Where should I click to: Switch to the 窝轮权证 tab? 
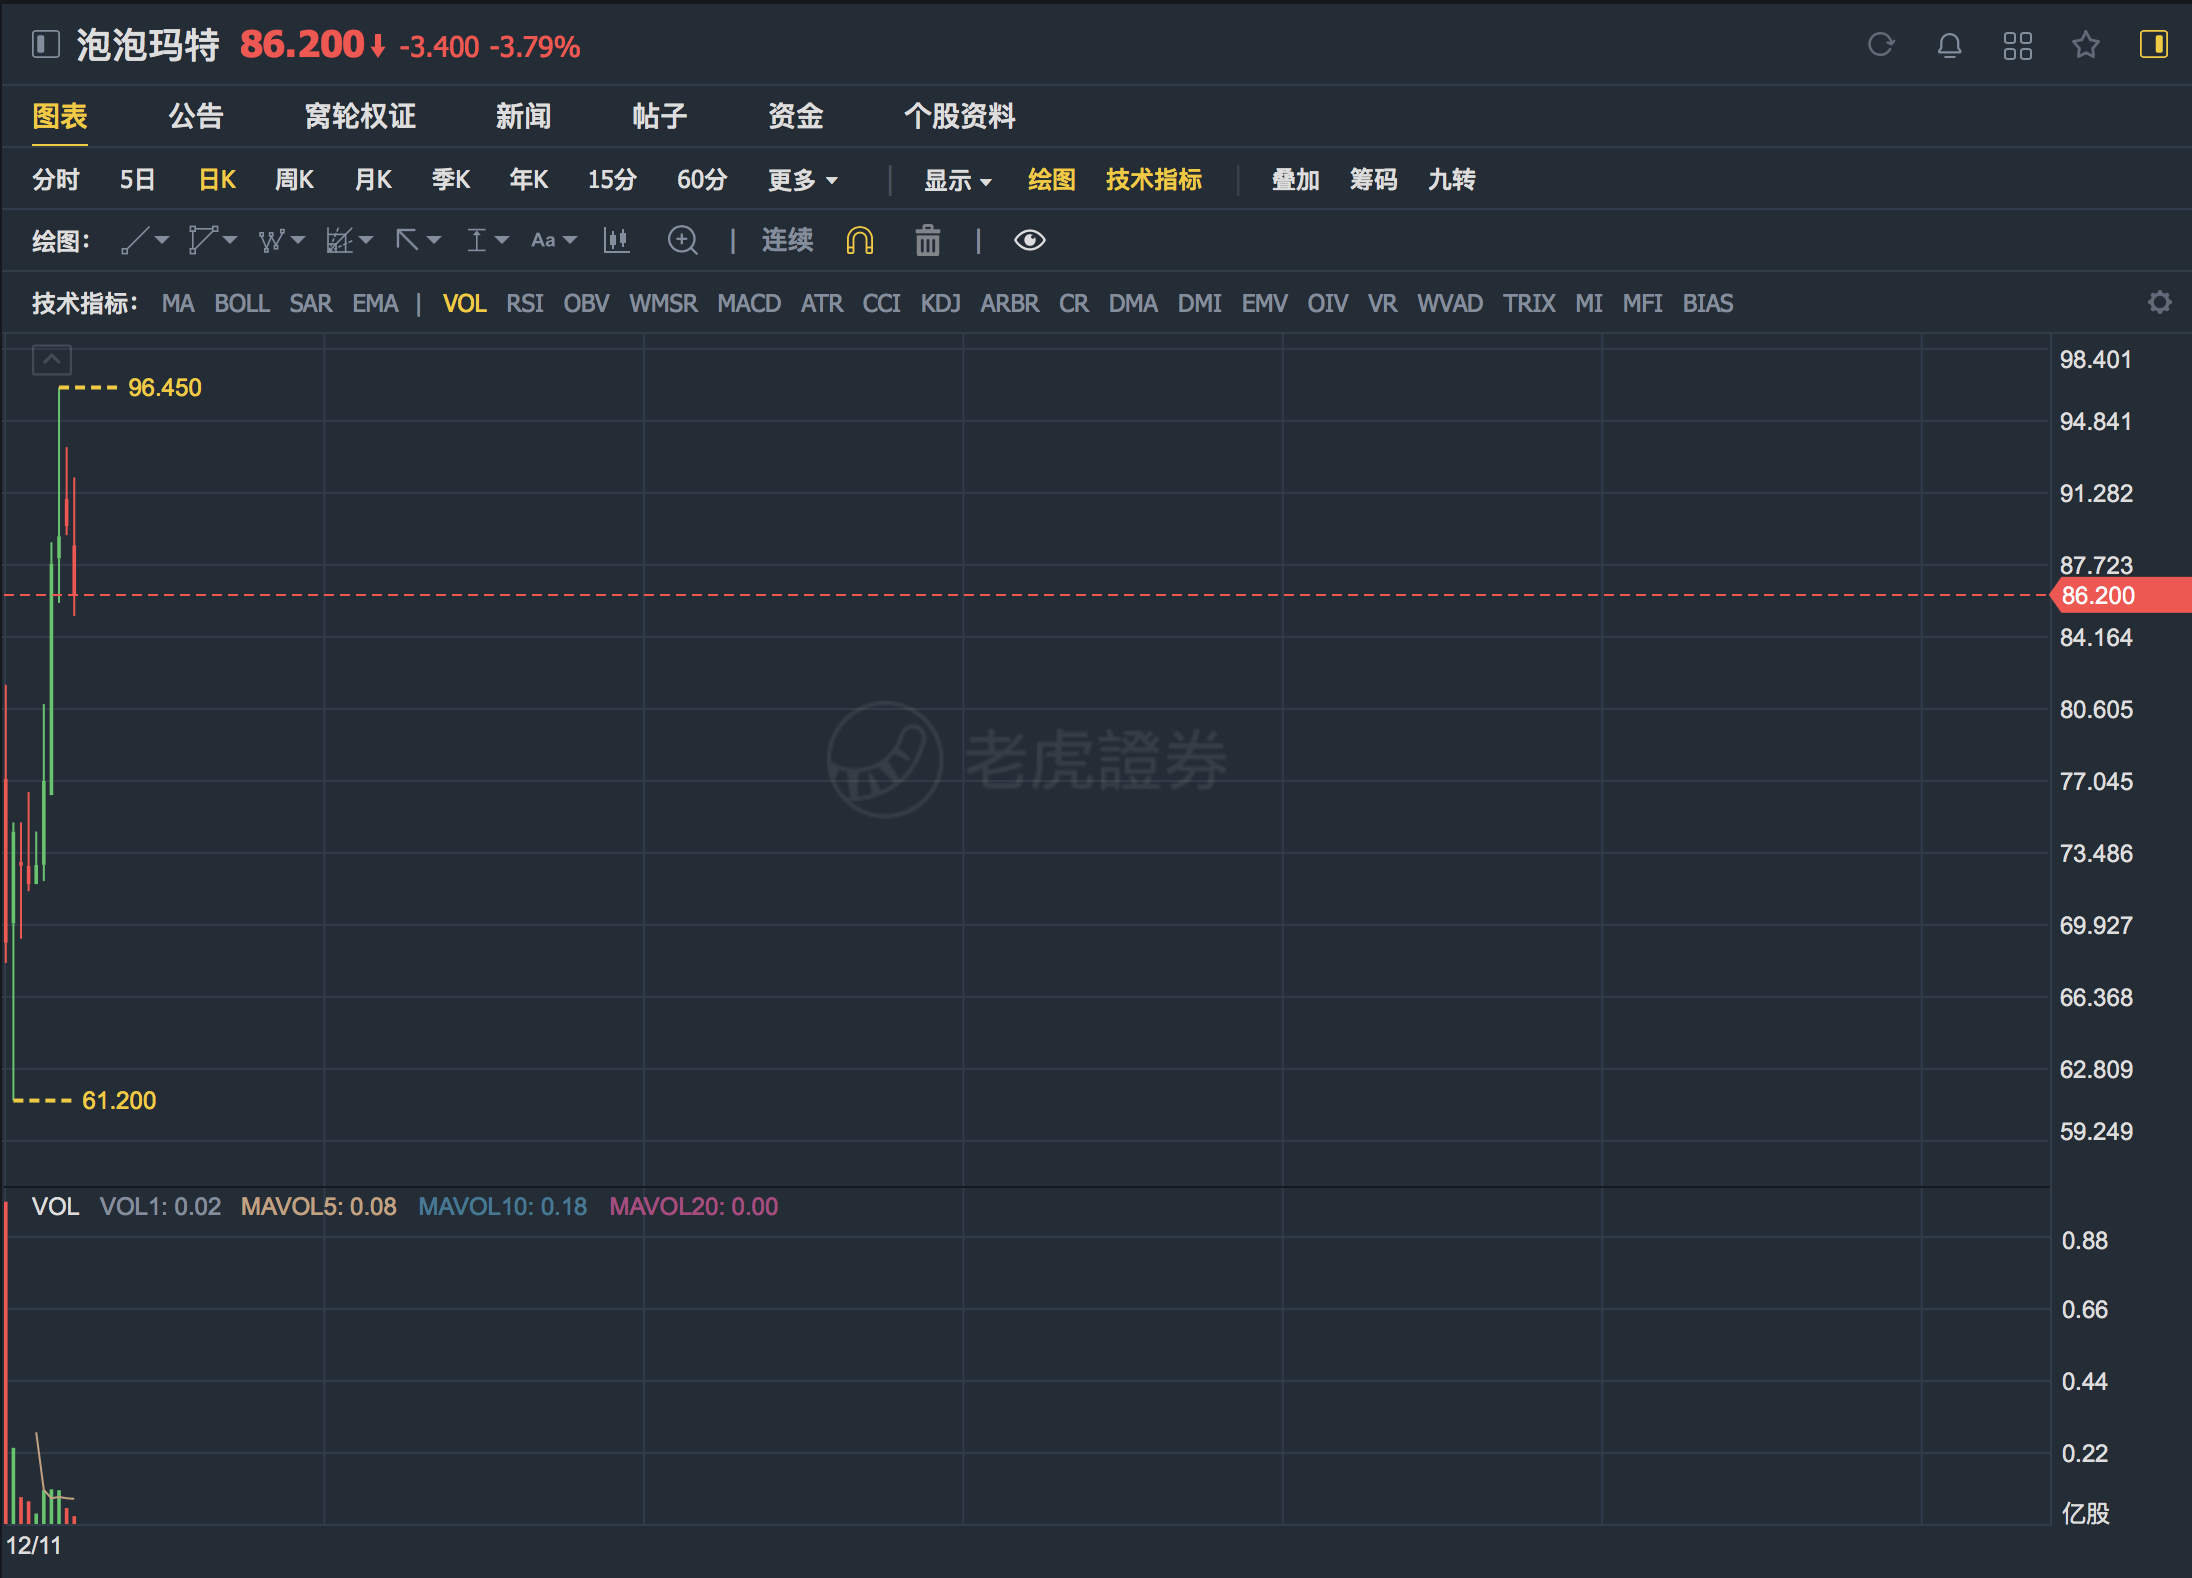point(360,116)
